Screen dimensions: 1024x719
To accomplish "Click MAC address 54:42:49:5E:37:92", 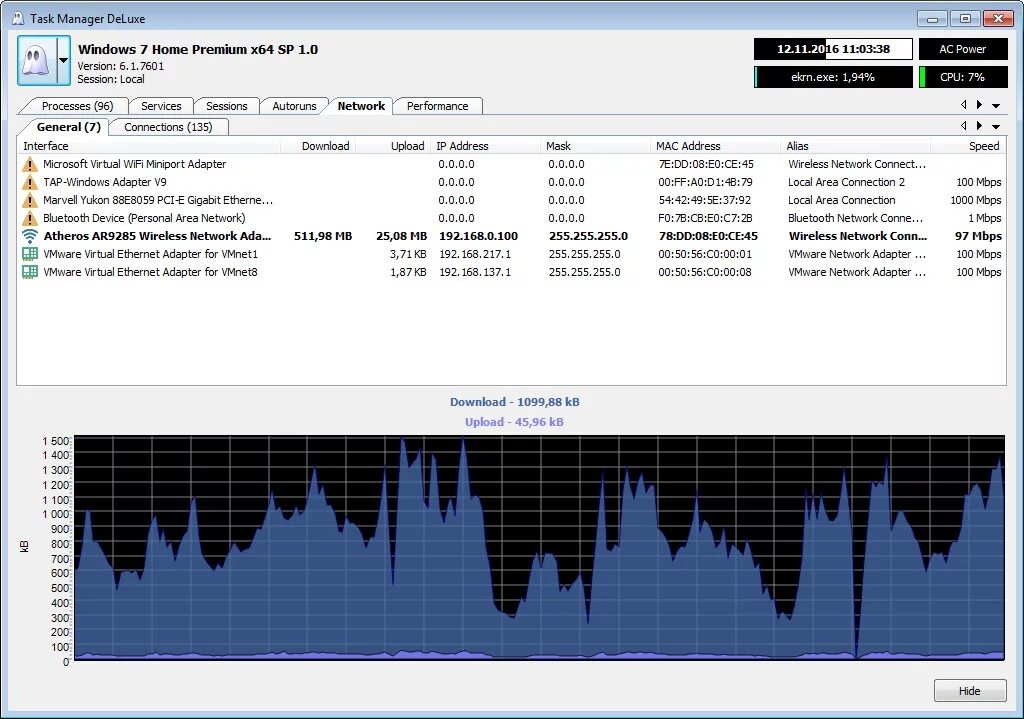I will pos(705,200).
